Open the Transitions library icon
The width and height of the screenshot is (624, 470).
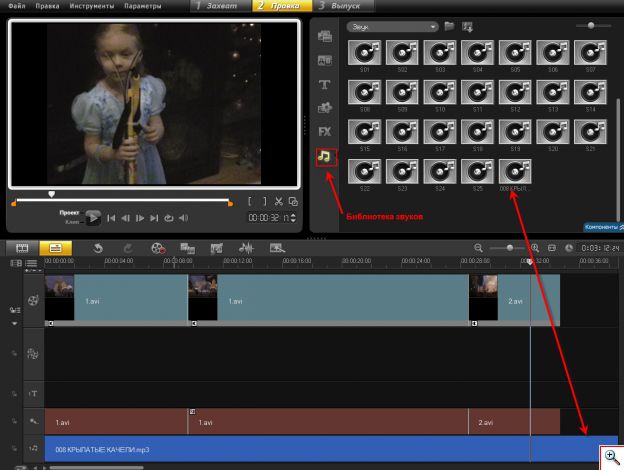click(325, 60)
